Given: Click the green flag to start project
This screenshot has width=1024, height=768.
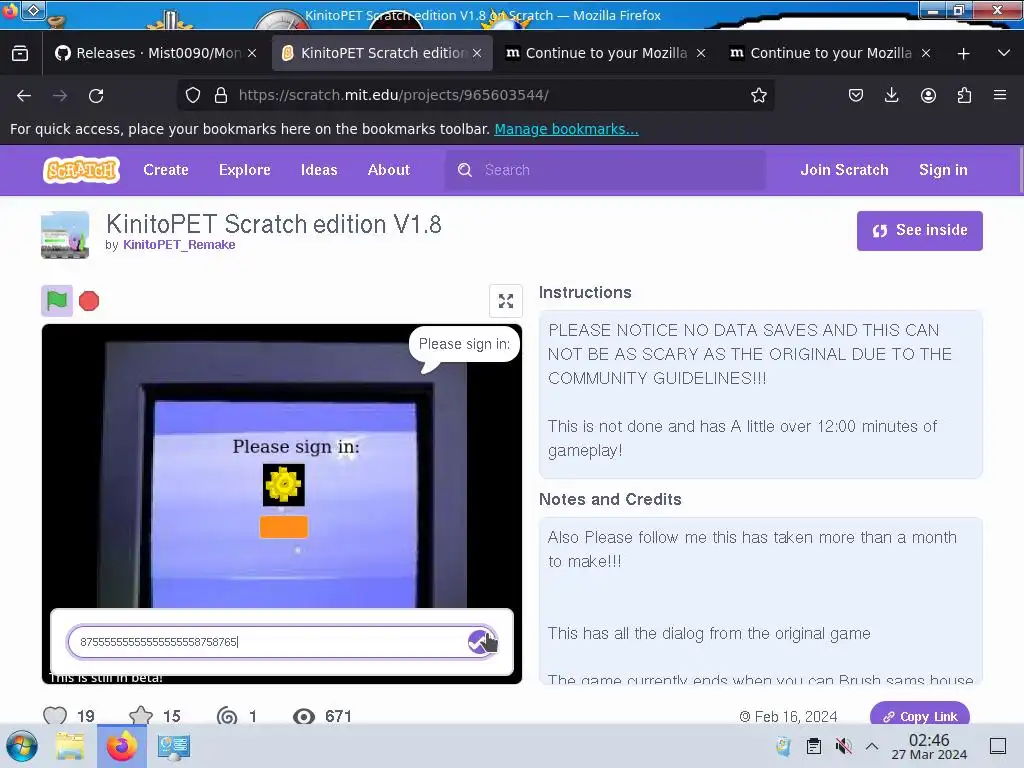Looking at the screenshot, I should [57, 301].
